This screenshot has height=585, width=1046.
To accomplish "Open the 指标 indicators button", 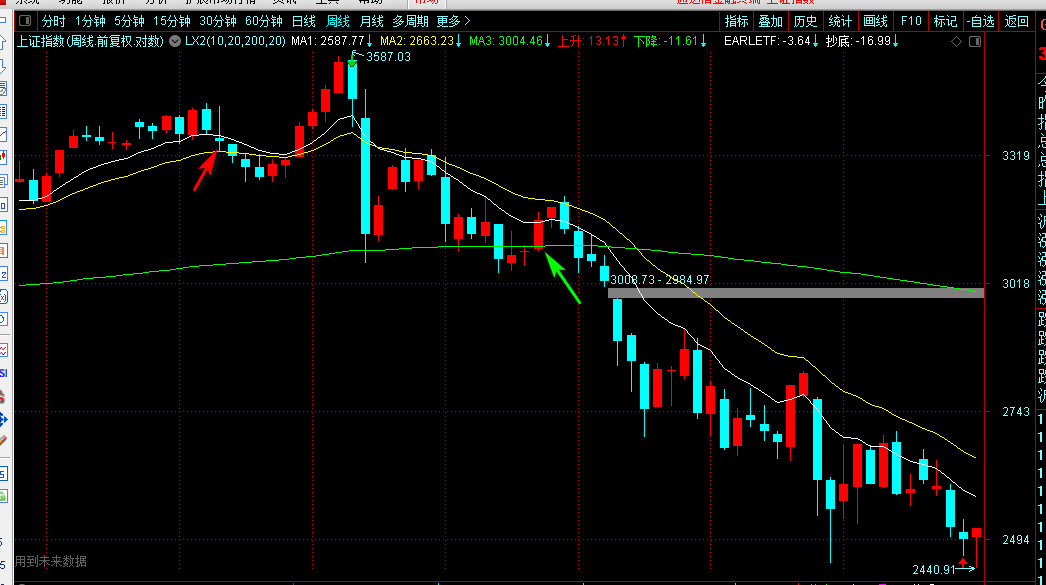I will pyautogui.click(x=736, y=21).
